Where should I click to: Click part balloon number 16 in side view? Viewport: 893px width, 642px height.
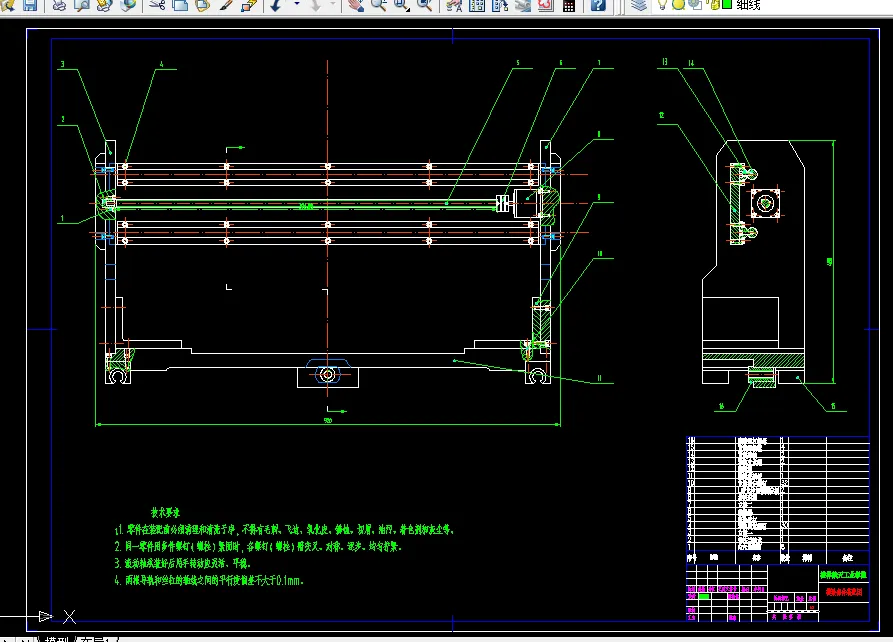(721, 406)
